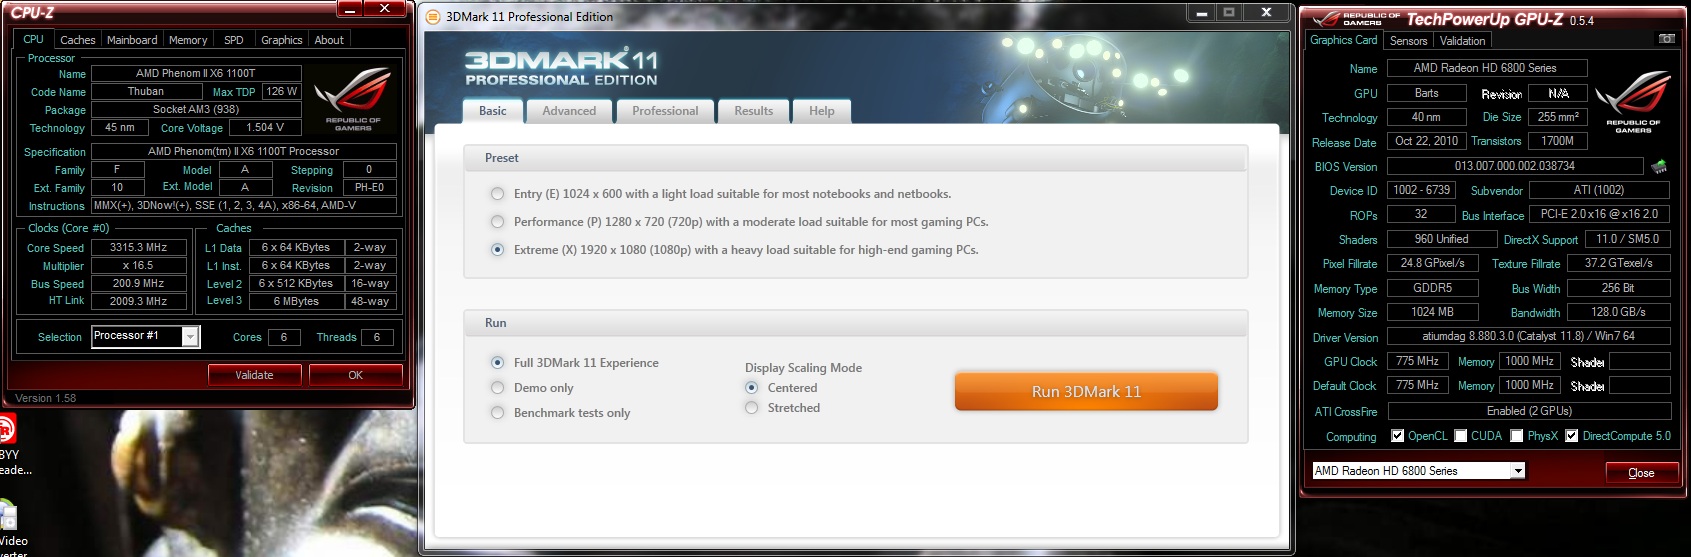
Task: Switch to the Mainboard tab in CPU-Z
Action: coord(132,40)
